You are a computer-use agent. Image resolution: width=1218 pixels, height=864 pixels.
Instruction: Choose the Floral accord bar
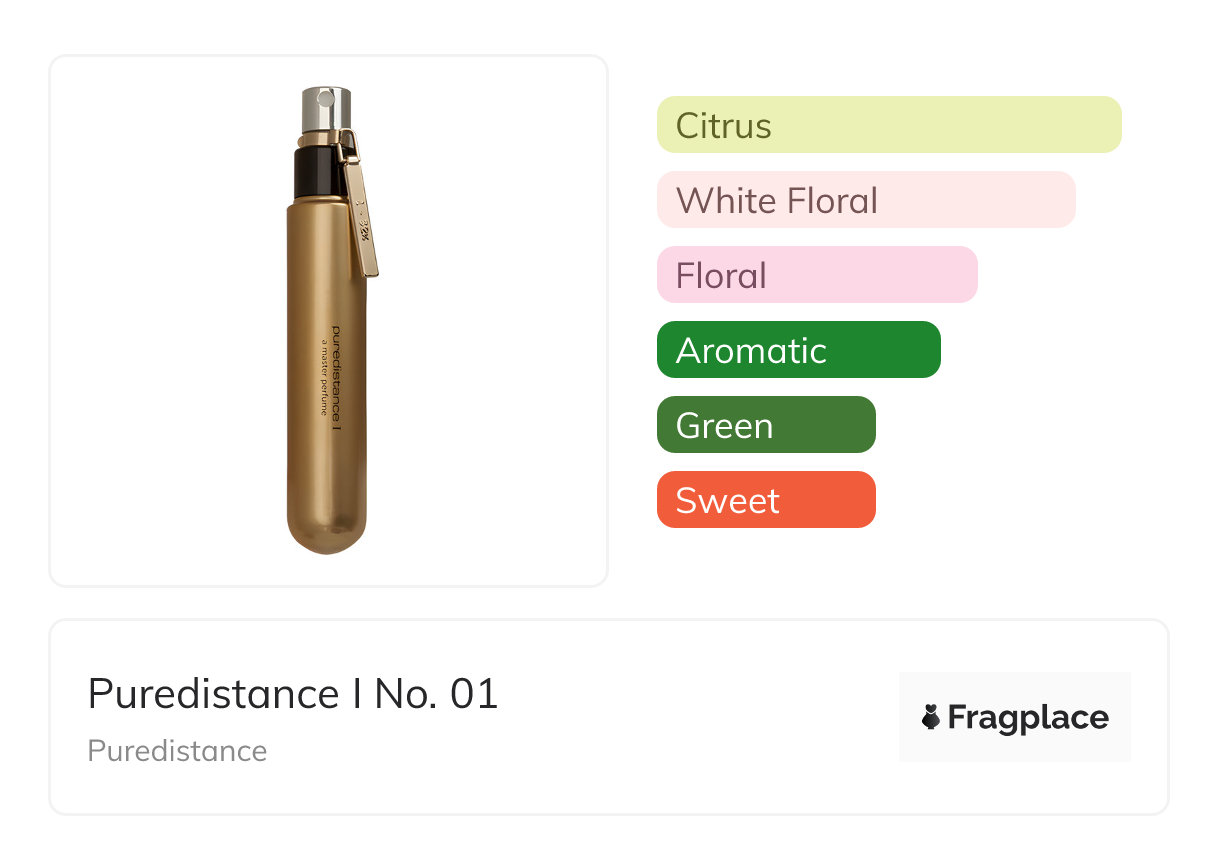pos(816,275)
